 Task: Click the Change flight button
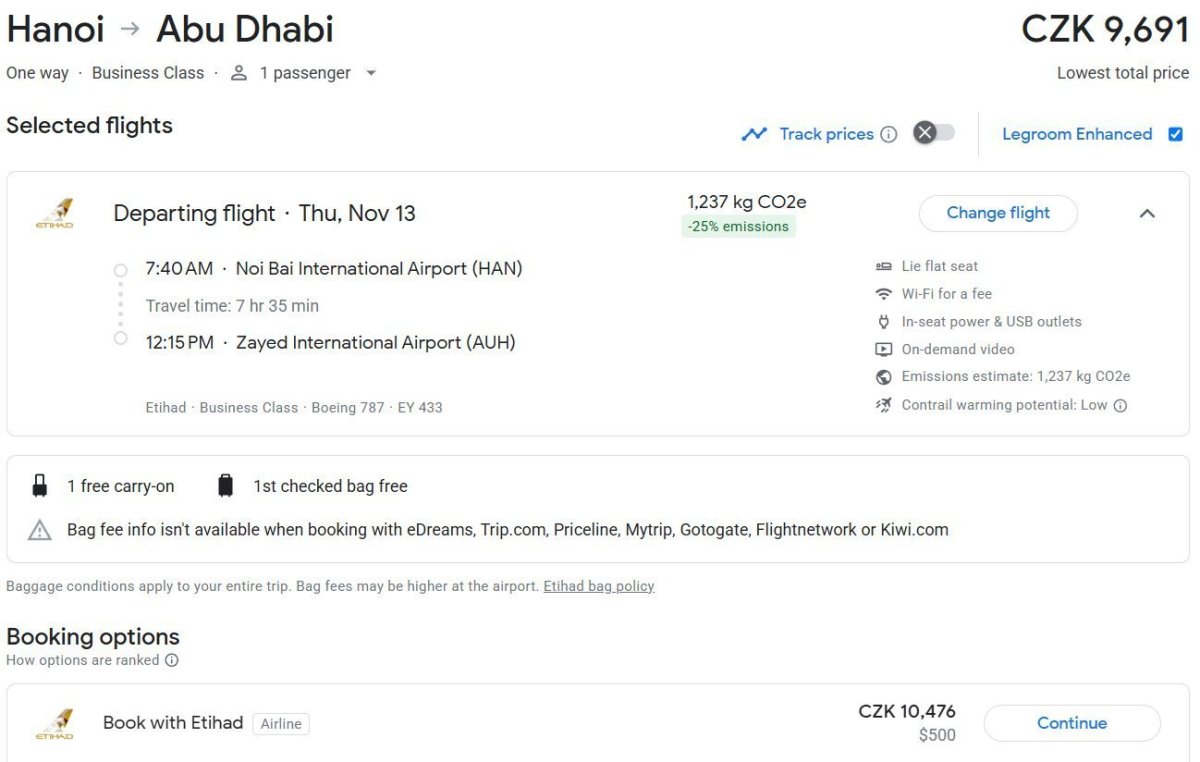(x=998, y=213)
